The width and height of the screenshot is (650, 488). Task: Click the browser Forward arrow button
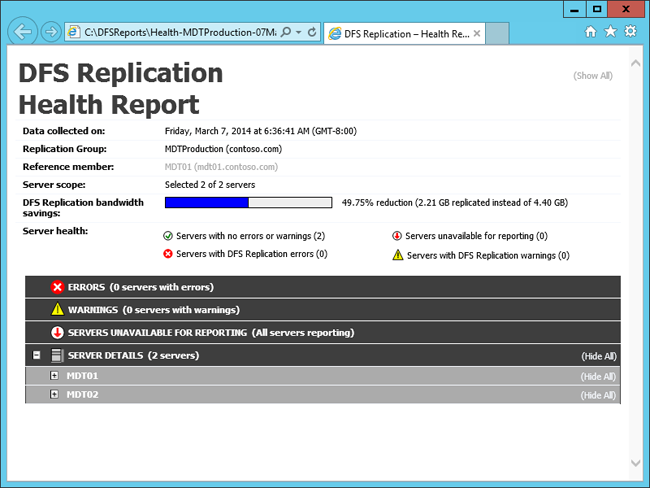pos(51,32)
